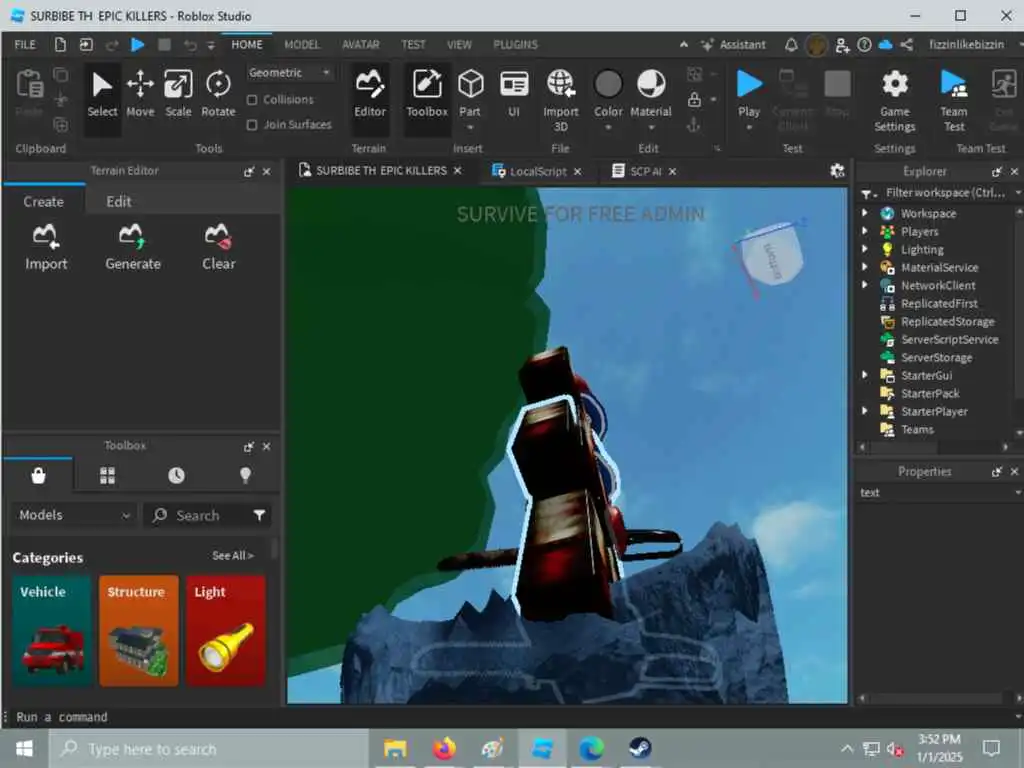Expand the StarterPlayer tree node
1024x768 pixels.
point(865,411)
